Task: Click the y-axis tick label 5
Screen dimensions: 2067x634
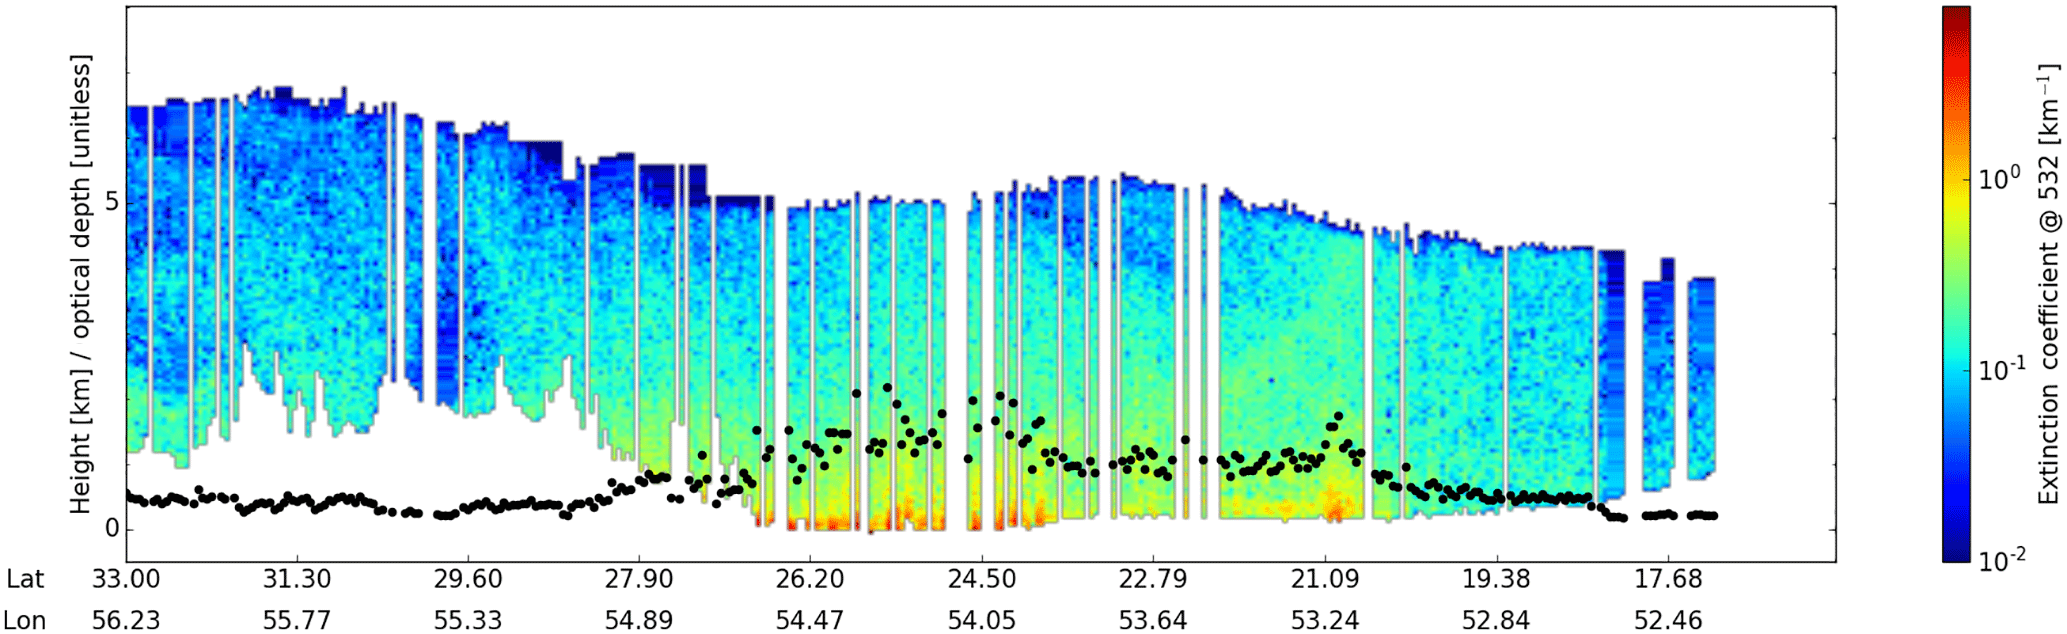Action: (111, 203)
